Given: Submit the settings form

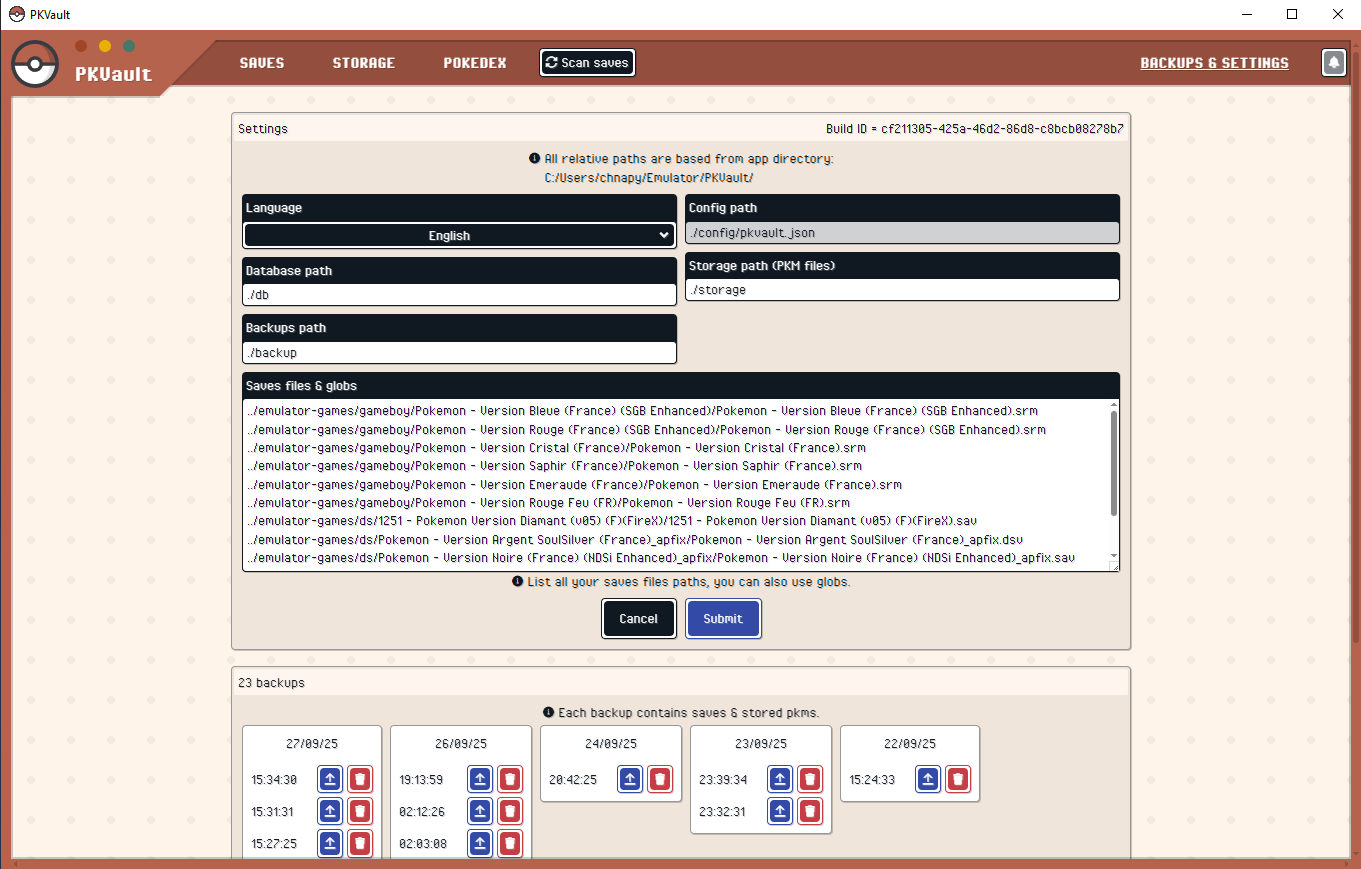Looking at the screenshot, I should pyautogui.click(x=723, y=618).
